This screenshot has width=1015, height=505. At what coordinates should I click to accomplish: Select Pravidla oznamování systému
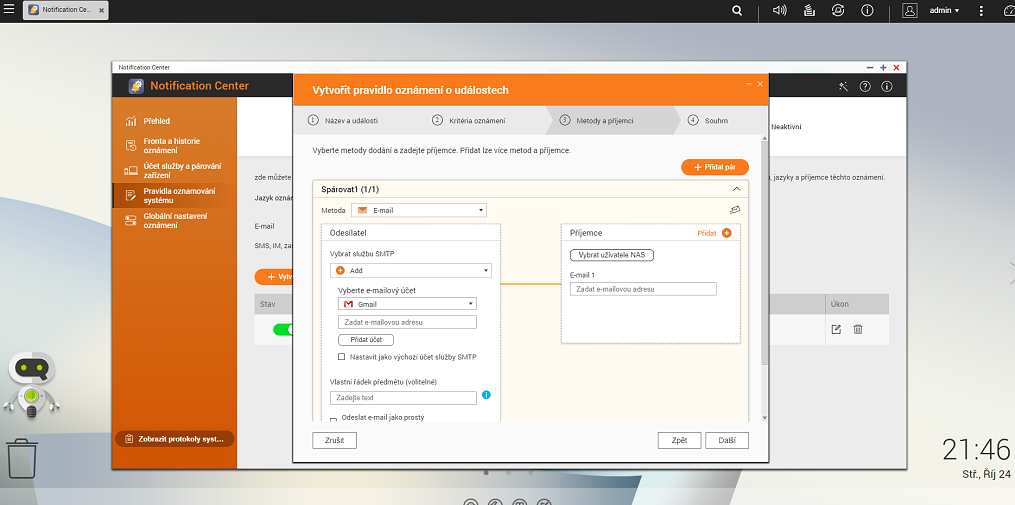click(x=175, y=196)
